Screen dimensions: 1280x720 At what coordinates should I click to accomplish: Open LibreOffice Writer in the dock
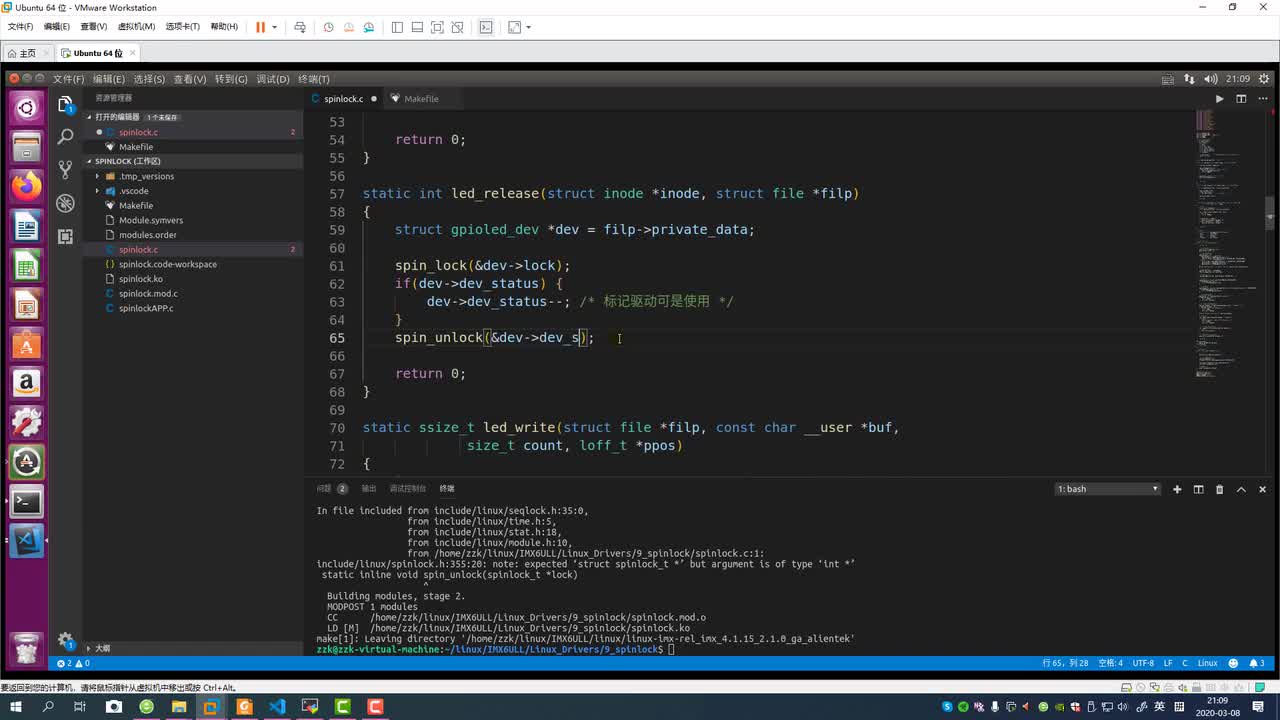(x=27, y=227)
